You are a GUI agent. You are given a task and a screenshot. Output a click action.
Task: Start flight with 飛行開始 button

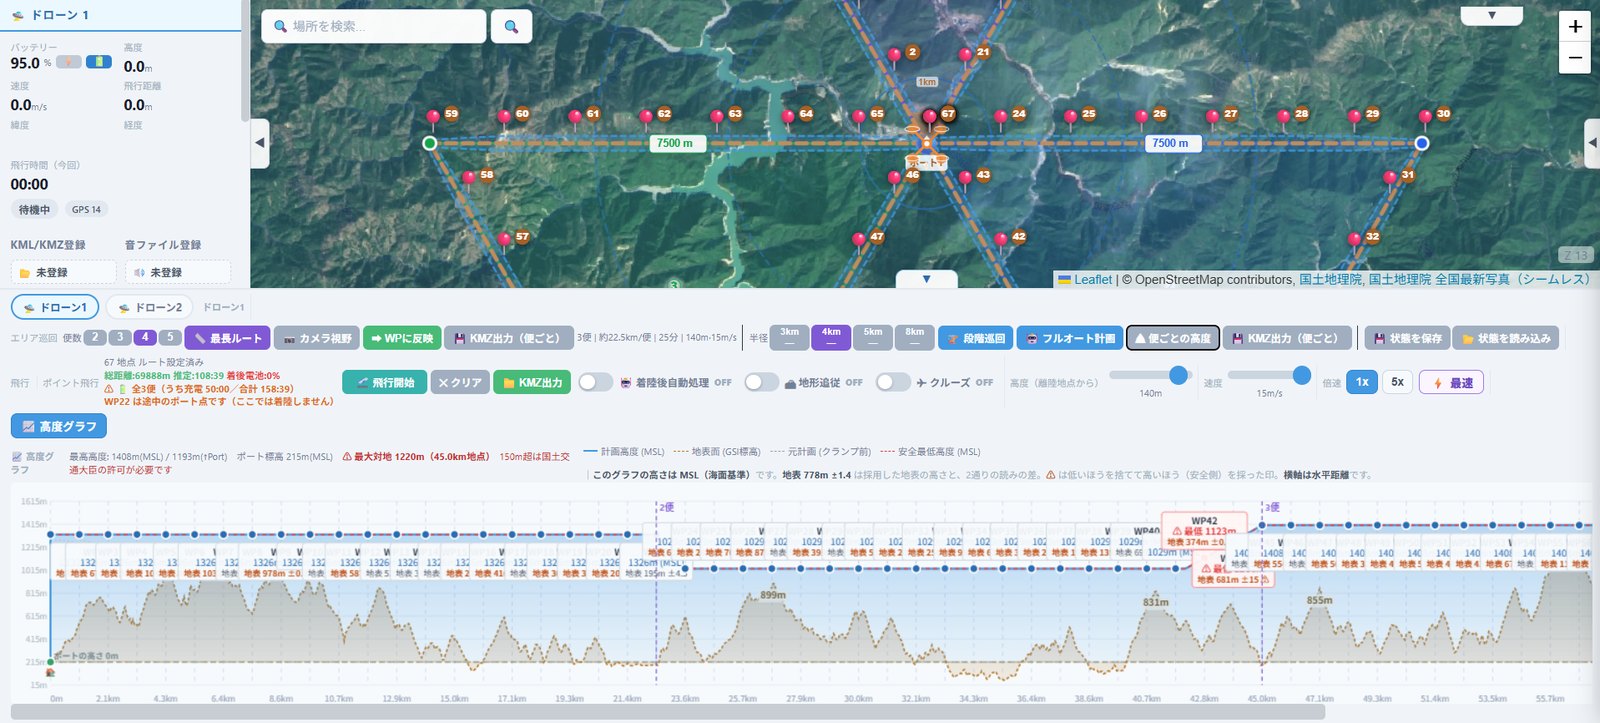pyautogui.click(x=384, y=382)
